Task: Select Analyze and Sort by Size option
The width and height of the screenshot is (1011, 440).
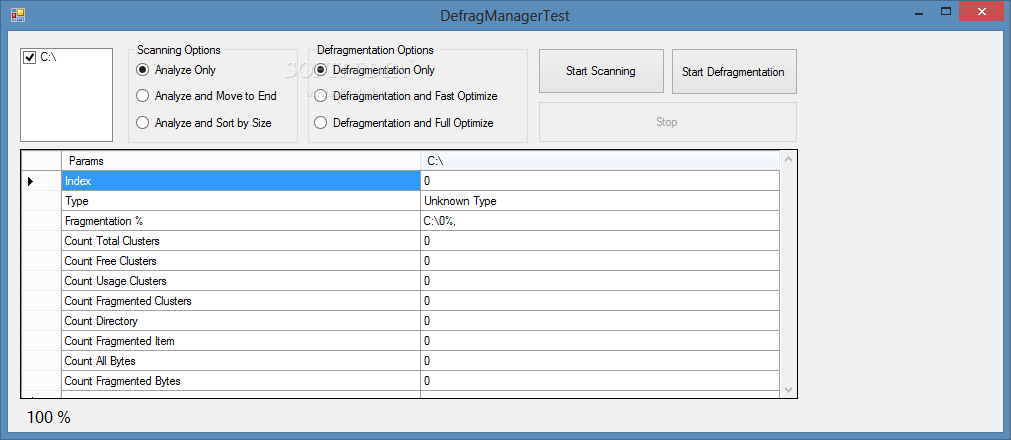Action: tap(142, 123)
